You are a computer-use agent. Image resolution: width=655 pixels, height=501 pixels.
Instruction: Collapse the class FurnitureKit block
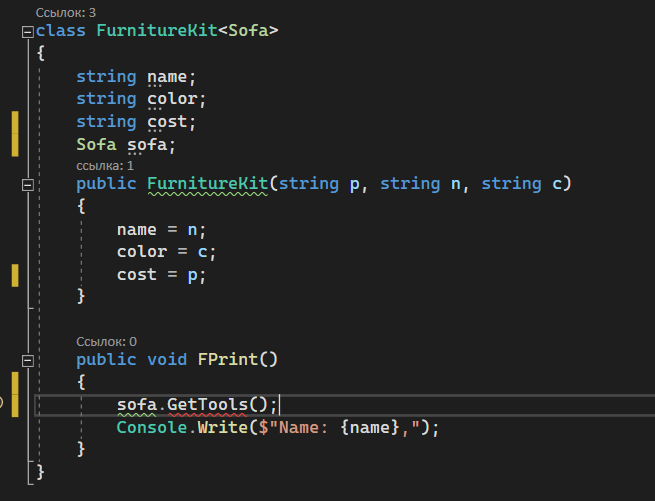(28, 32)
